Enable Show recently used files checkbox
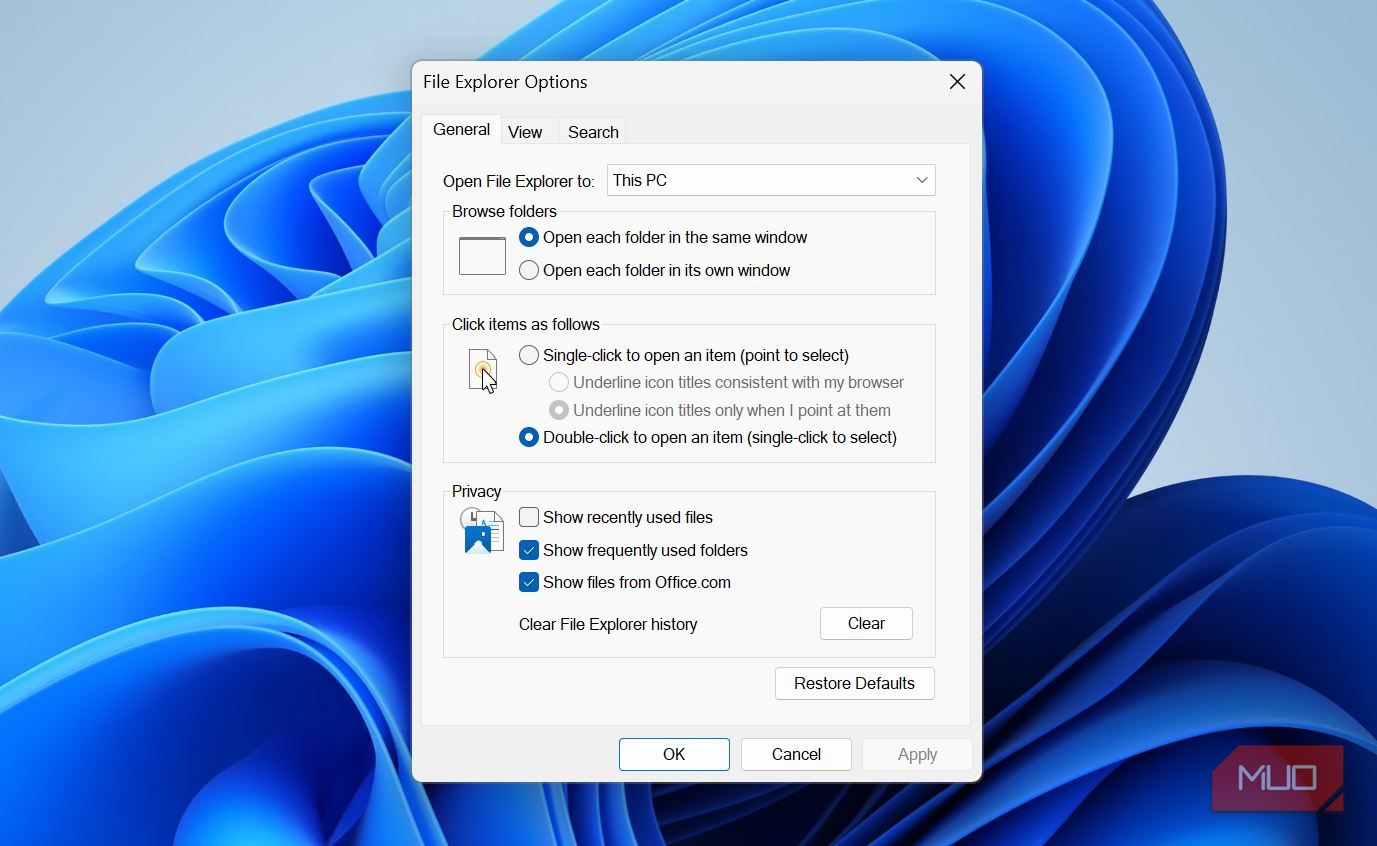Screen dimensions: 1377x846 (x=529, y=517)
